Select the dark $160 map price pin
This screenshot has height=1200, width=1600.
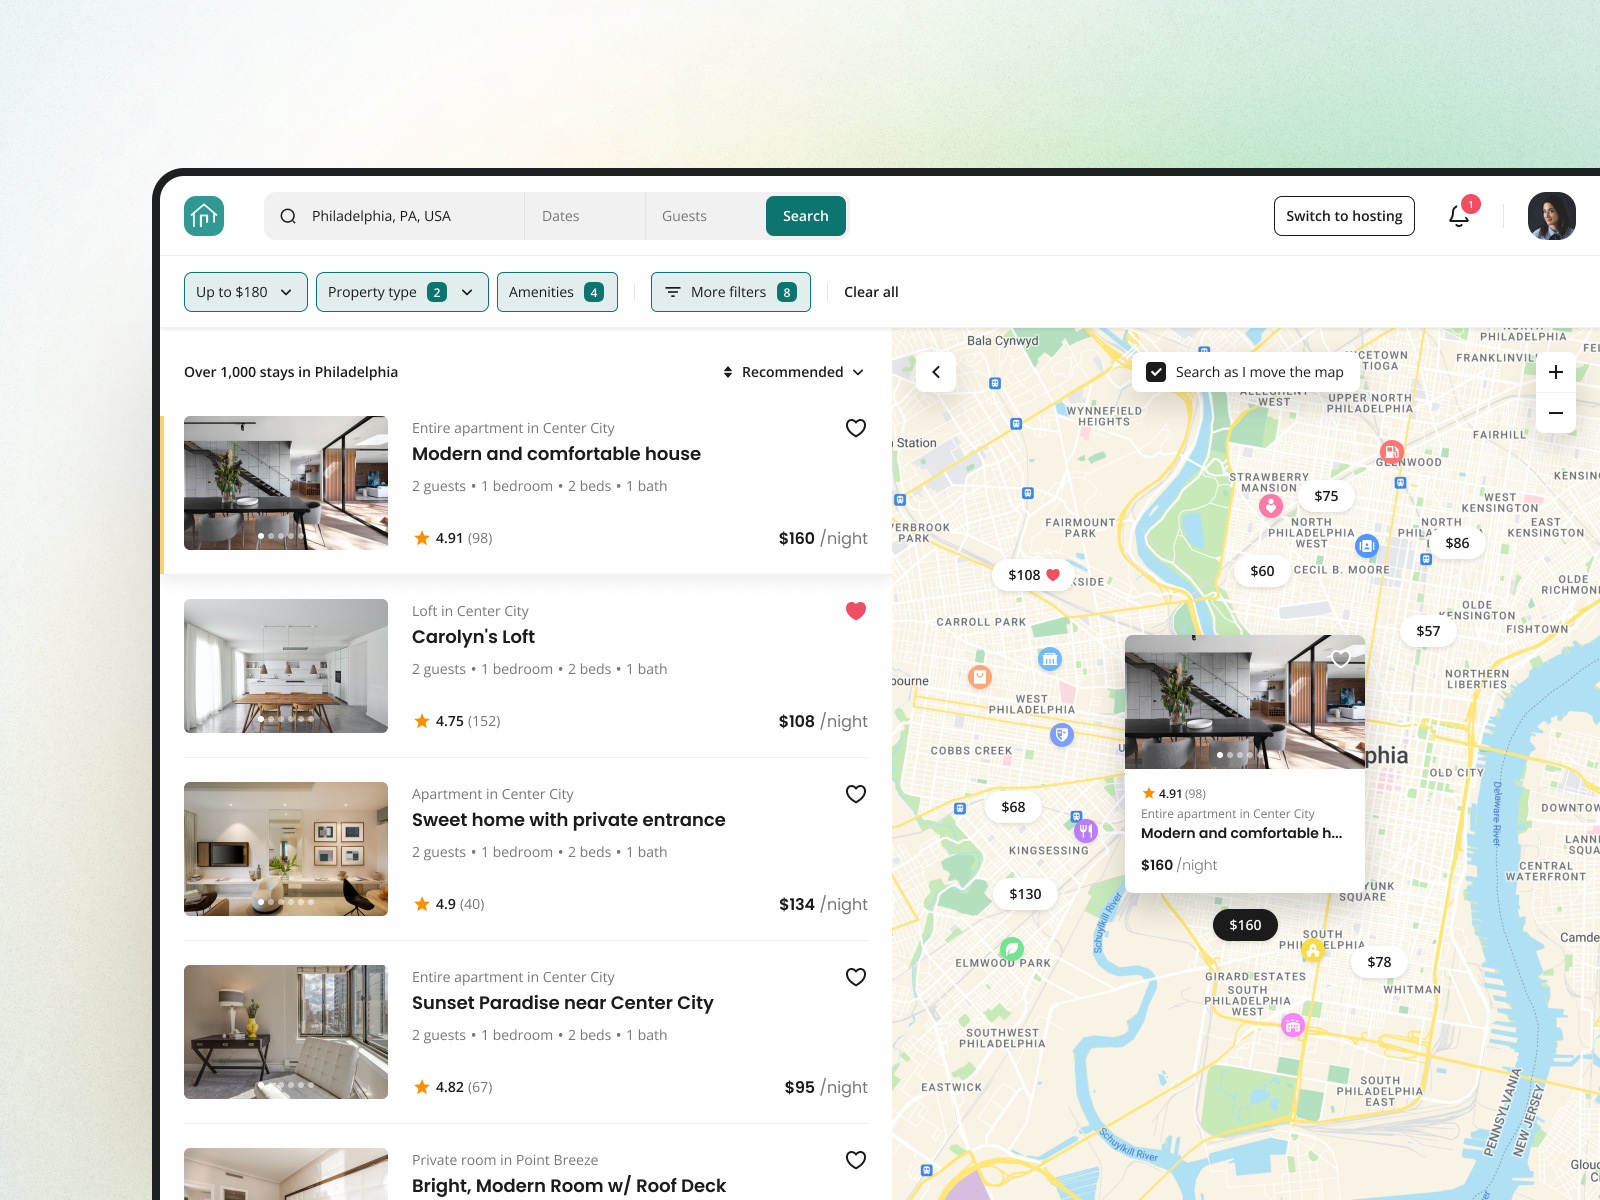tap(1245, 925)
